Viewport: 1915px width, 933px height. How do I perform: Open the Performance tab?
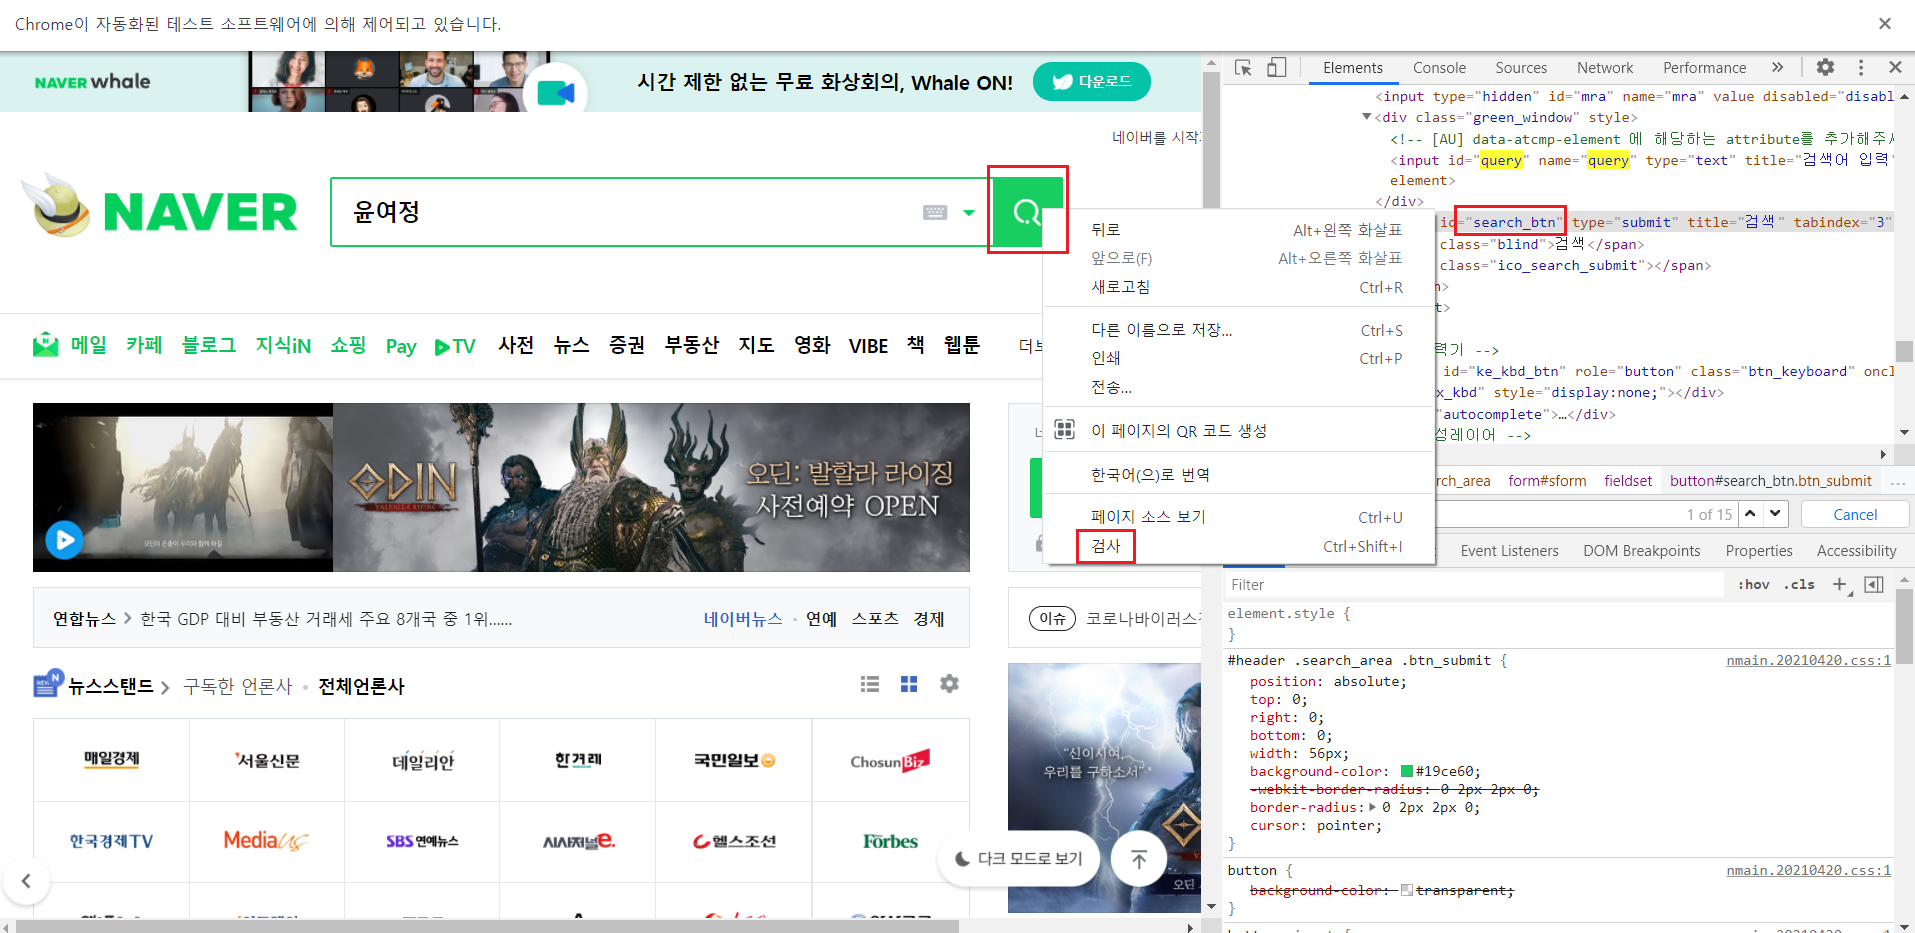tap(1704, 68)
